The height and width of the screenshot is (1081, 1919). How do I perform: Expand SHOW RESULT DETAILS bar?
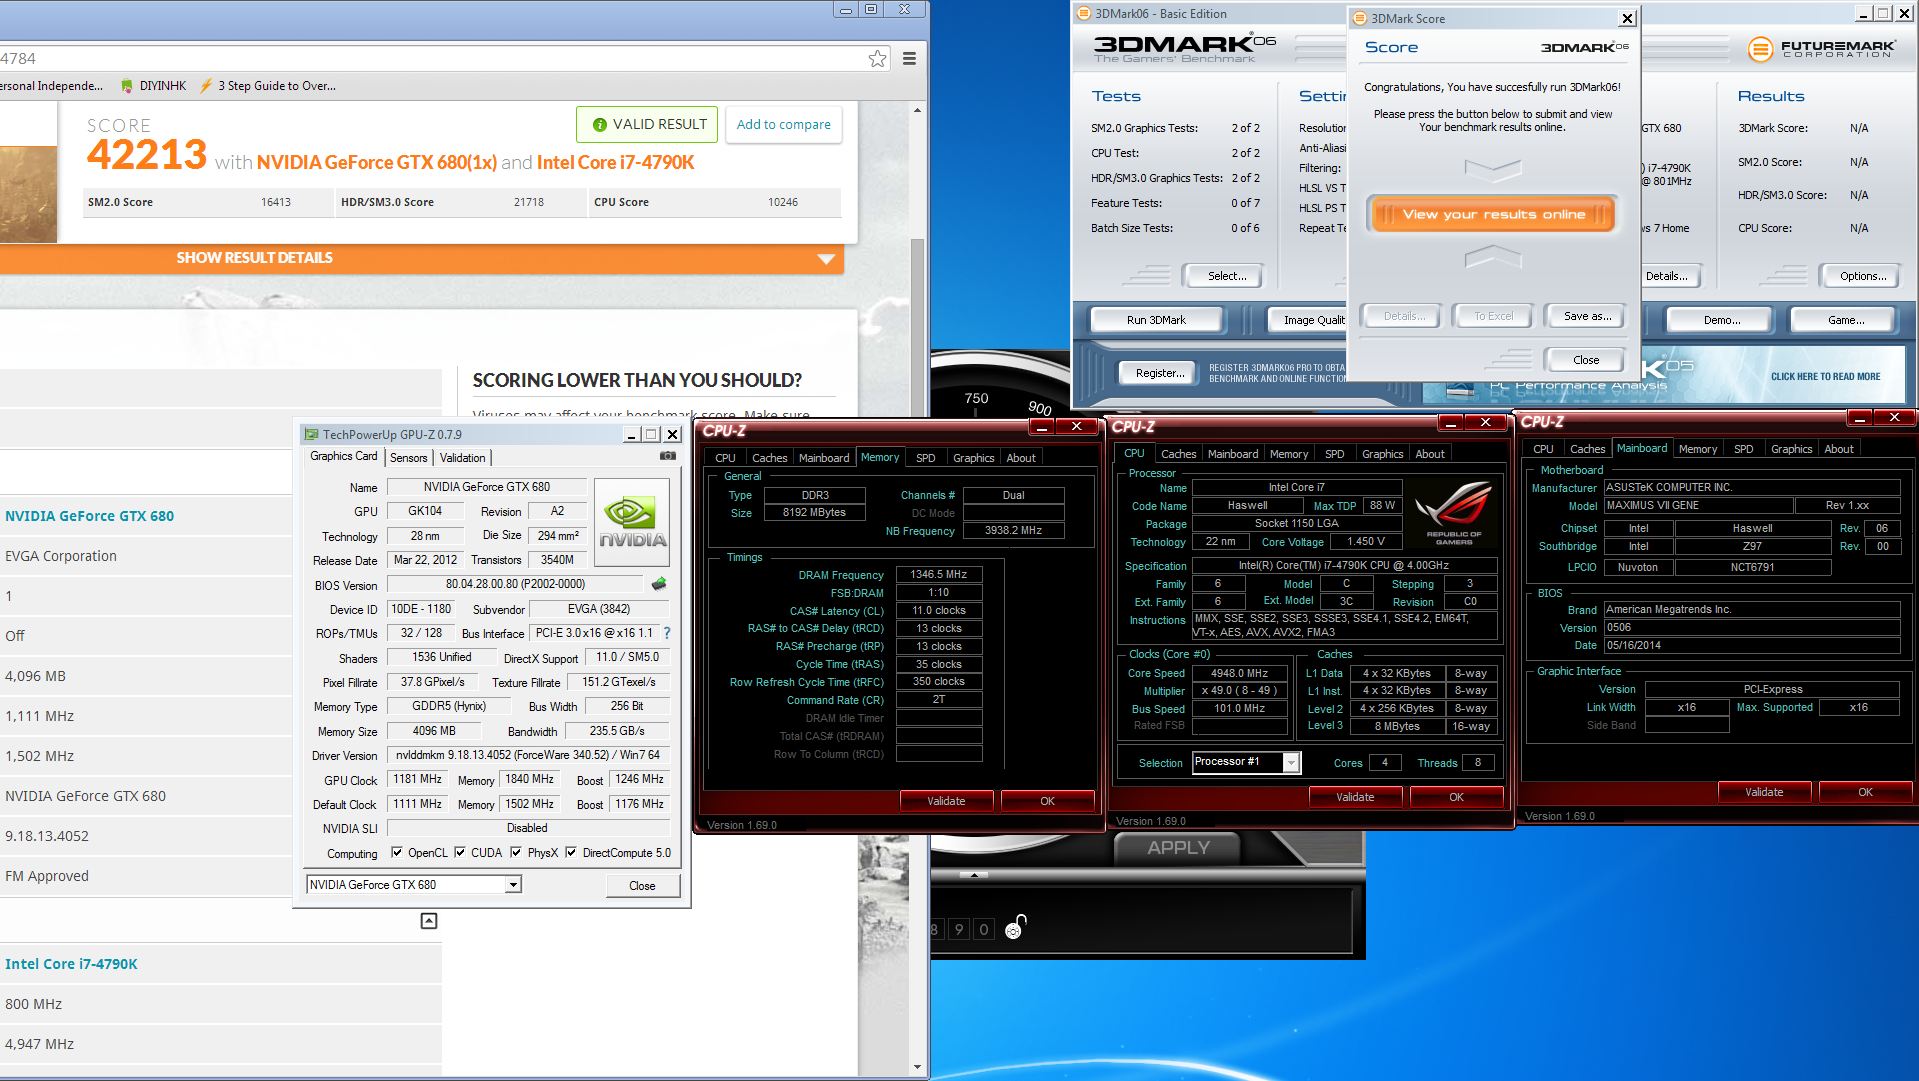(420, 258)
